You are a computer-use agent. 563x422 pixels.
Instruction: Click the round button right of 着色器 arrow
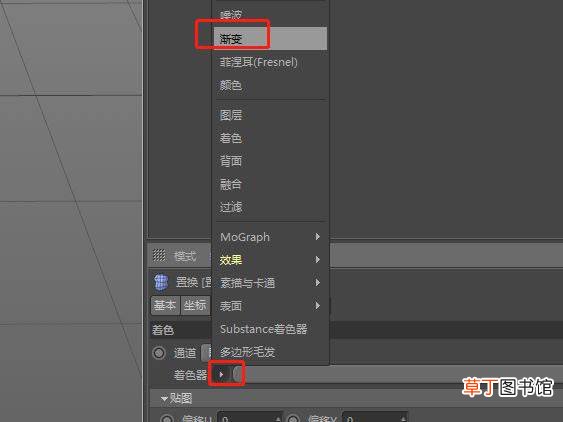(x=237, y=375)
